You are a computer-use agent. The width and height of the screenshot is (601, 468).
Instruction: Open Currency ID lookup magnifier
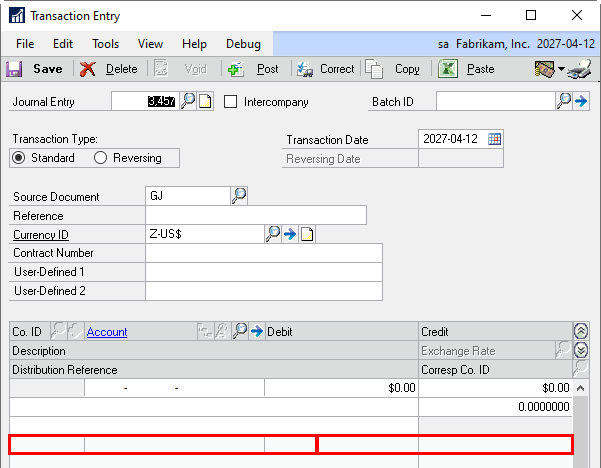pyautogui.click(x=273, y=233)
